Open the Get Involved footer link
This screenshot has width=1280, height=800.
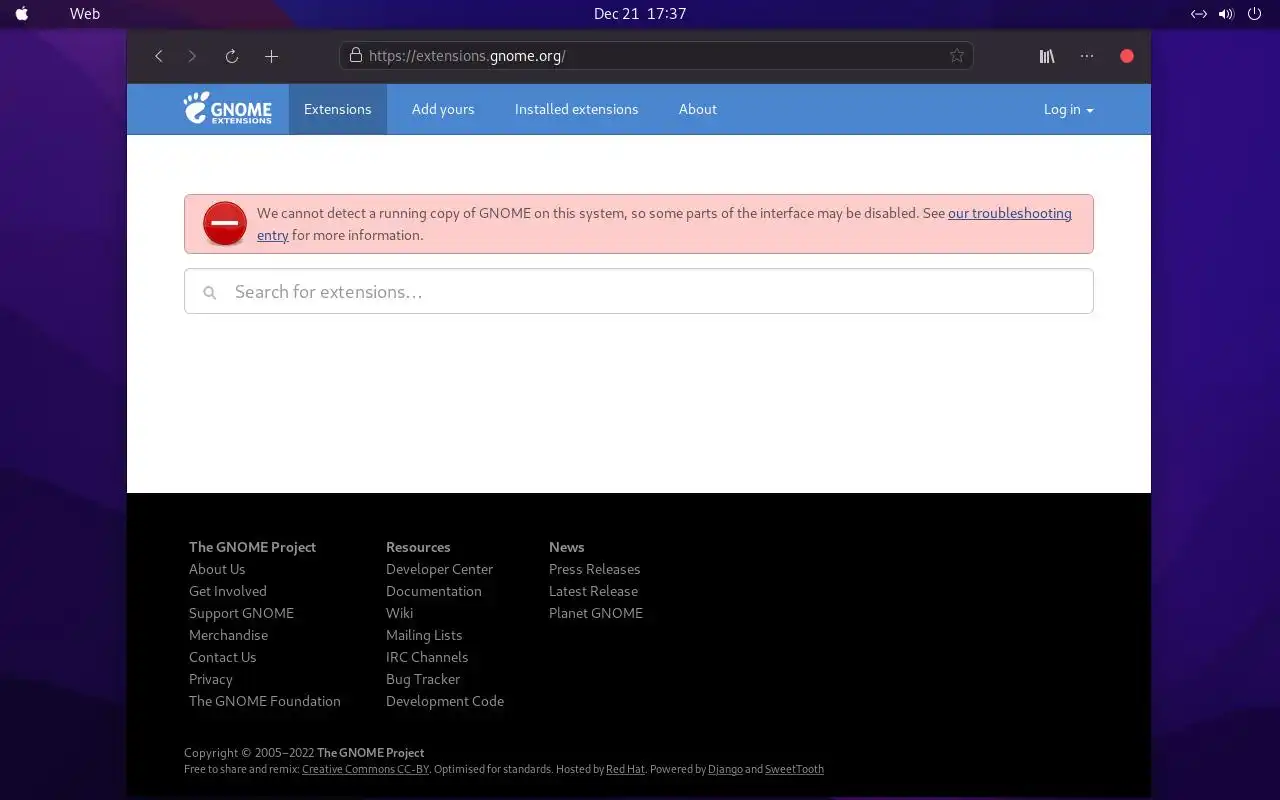(x=228, y=591)
